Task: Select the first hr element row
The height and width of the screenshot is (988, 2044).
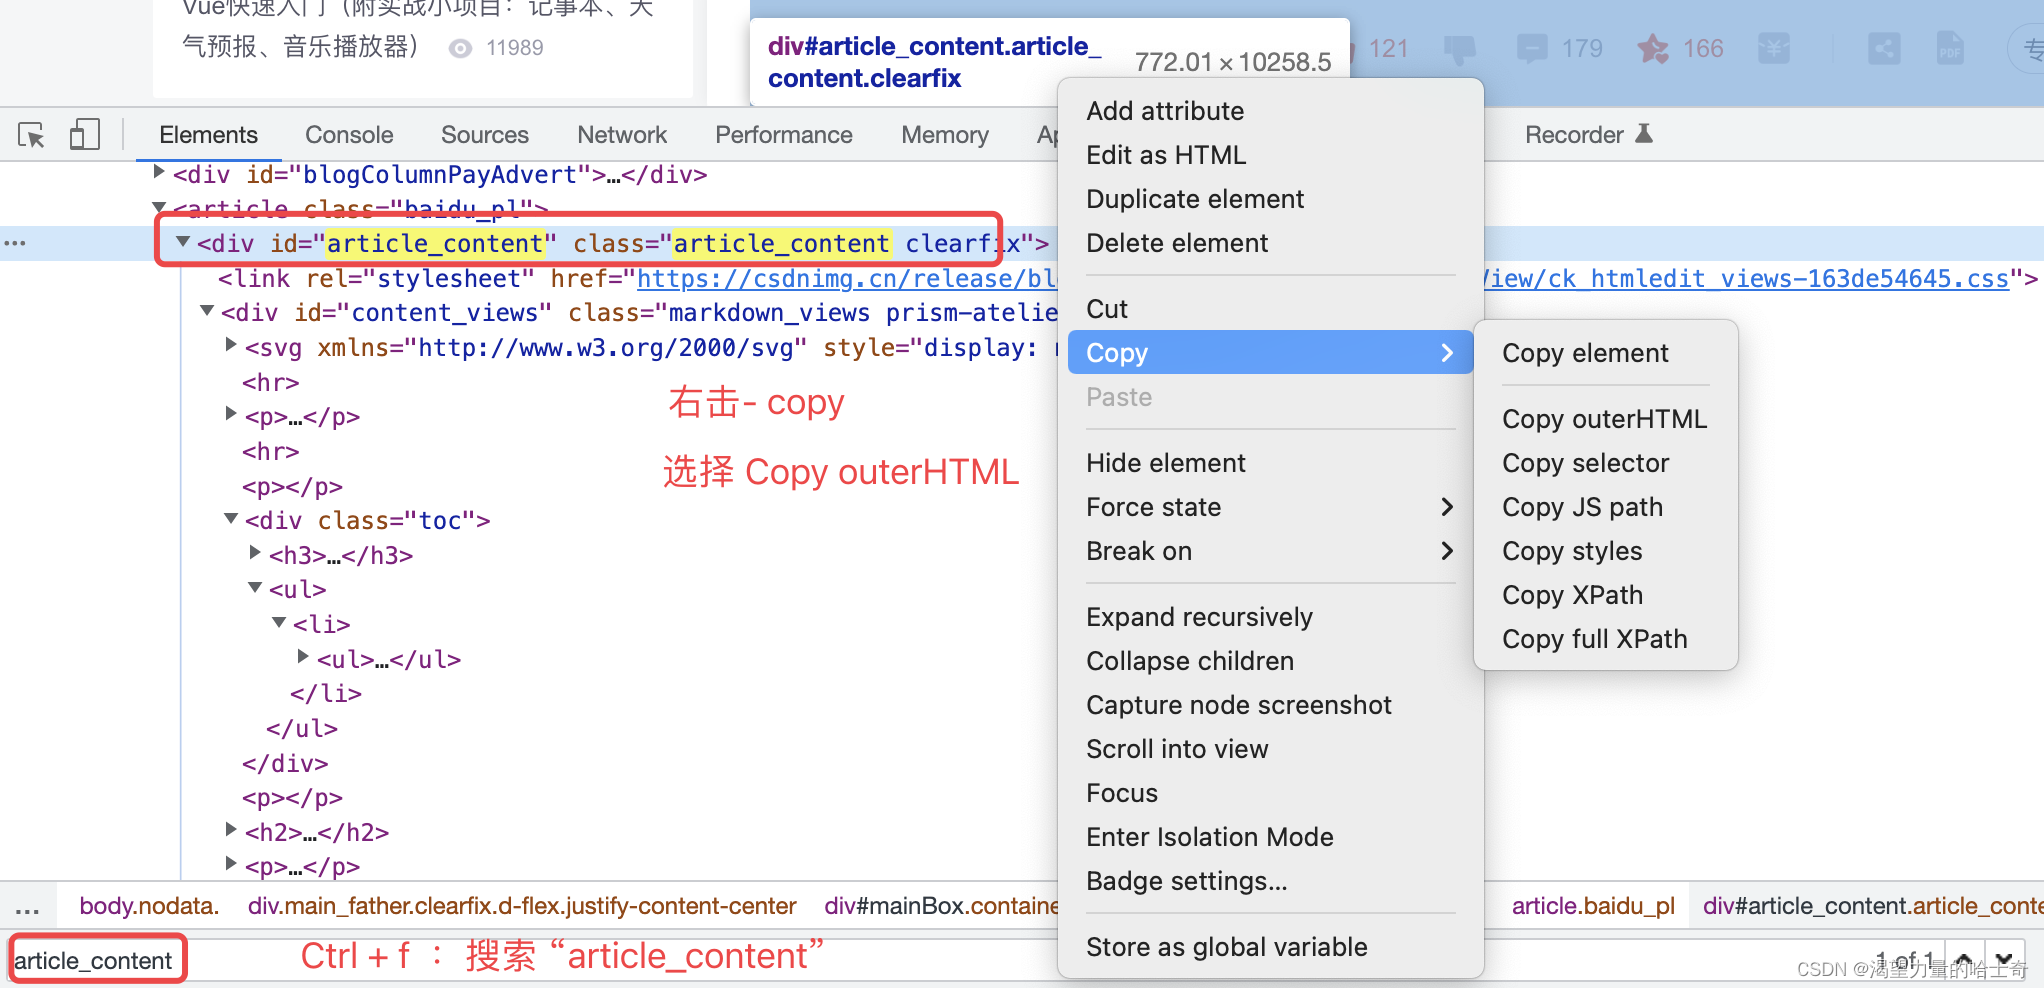Action: (x=270, y=383)
